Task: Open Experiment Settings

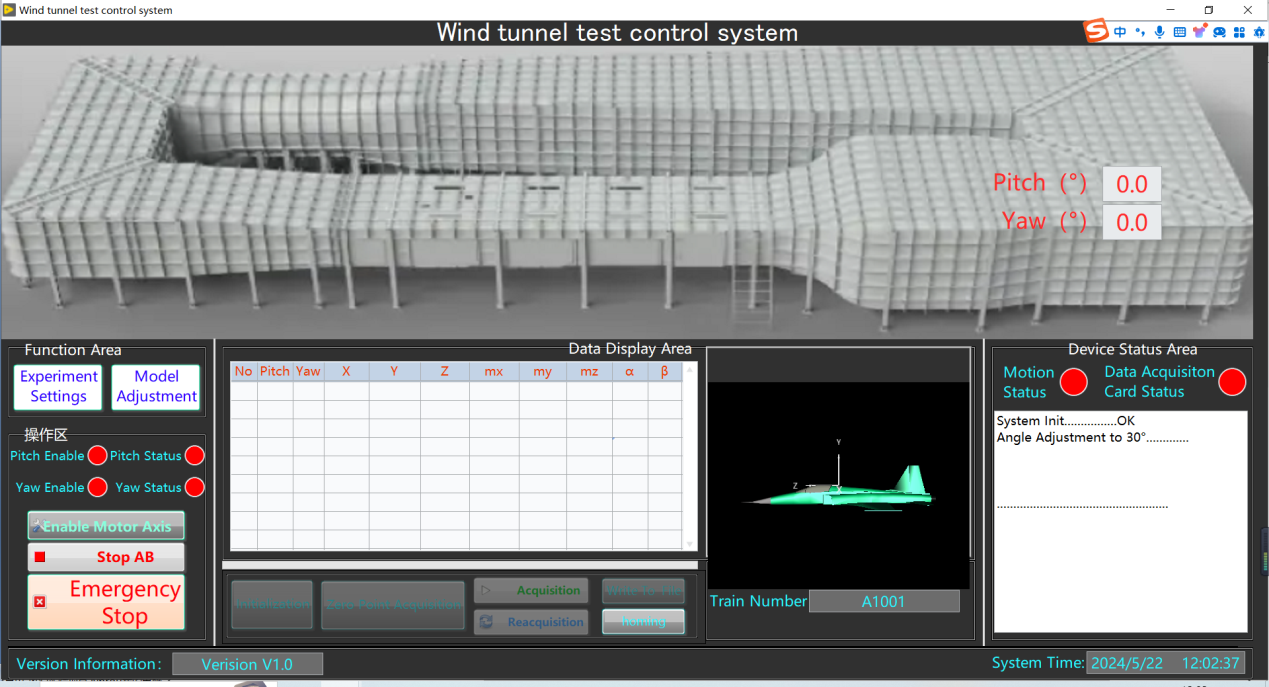Action: pos(59,387)
